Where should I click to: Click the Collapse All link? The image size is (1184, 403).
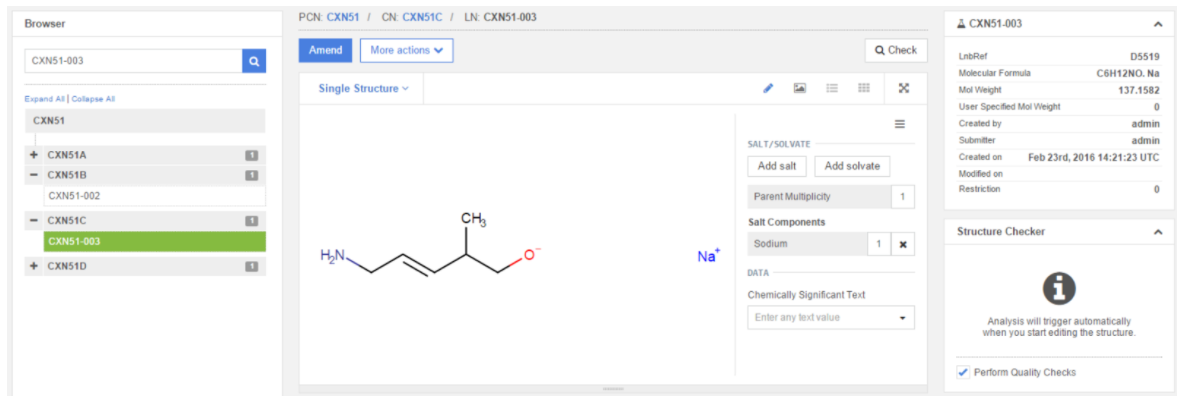(x=93, y=99)
